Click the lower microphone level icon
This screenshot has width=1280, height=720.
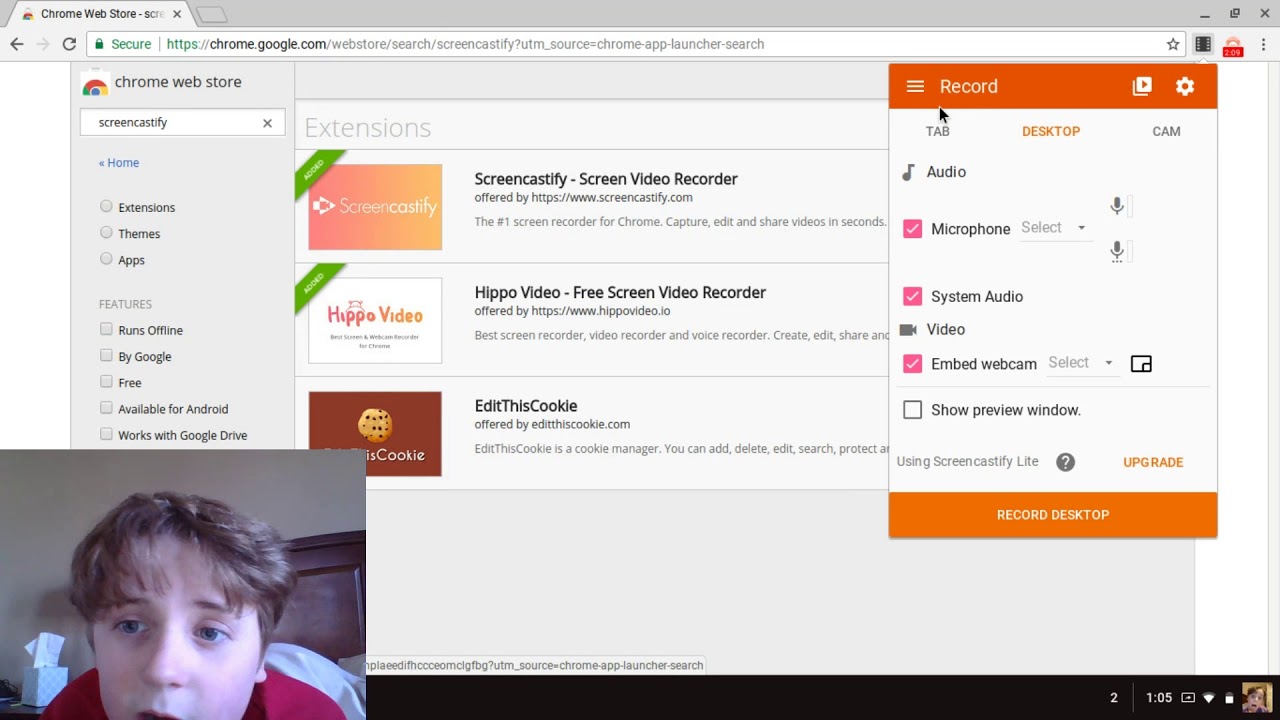(x=1117, y=251)
